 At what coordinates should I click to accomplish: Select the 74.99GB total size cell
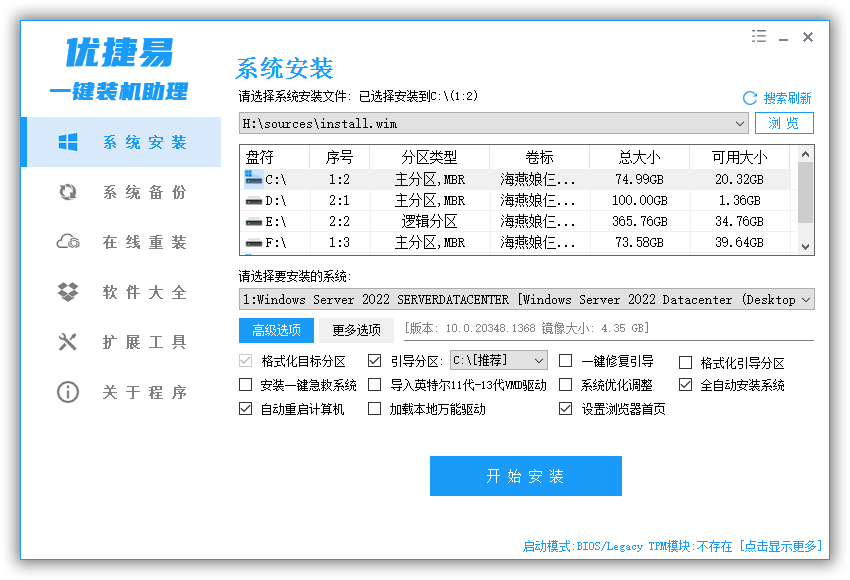click(639, 179)
